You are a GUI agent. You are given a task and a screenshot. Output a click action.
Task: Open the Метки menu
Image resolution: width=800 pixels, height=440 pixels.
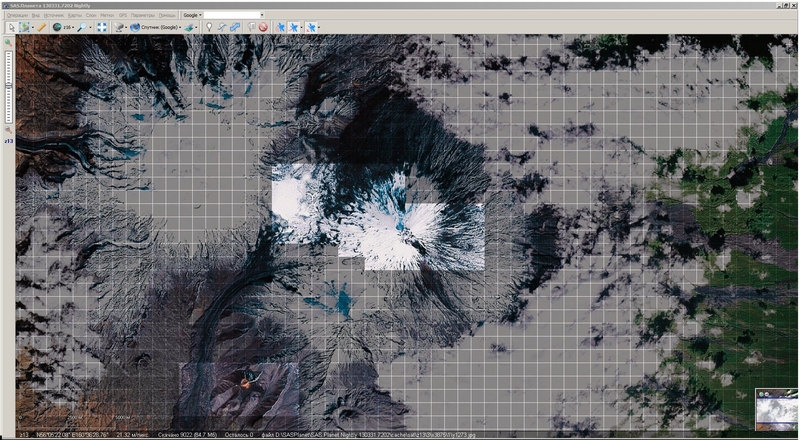tap(106, 16)
